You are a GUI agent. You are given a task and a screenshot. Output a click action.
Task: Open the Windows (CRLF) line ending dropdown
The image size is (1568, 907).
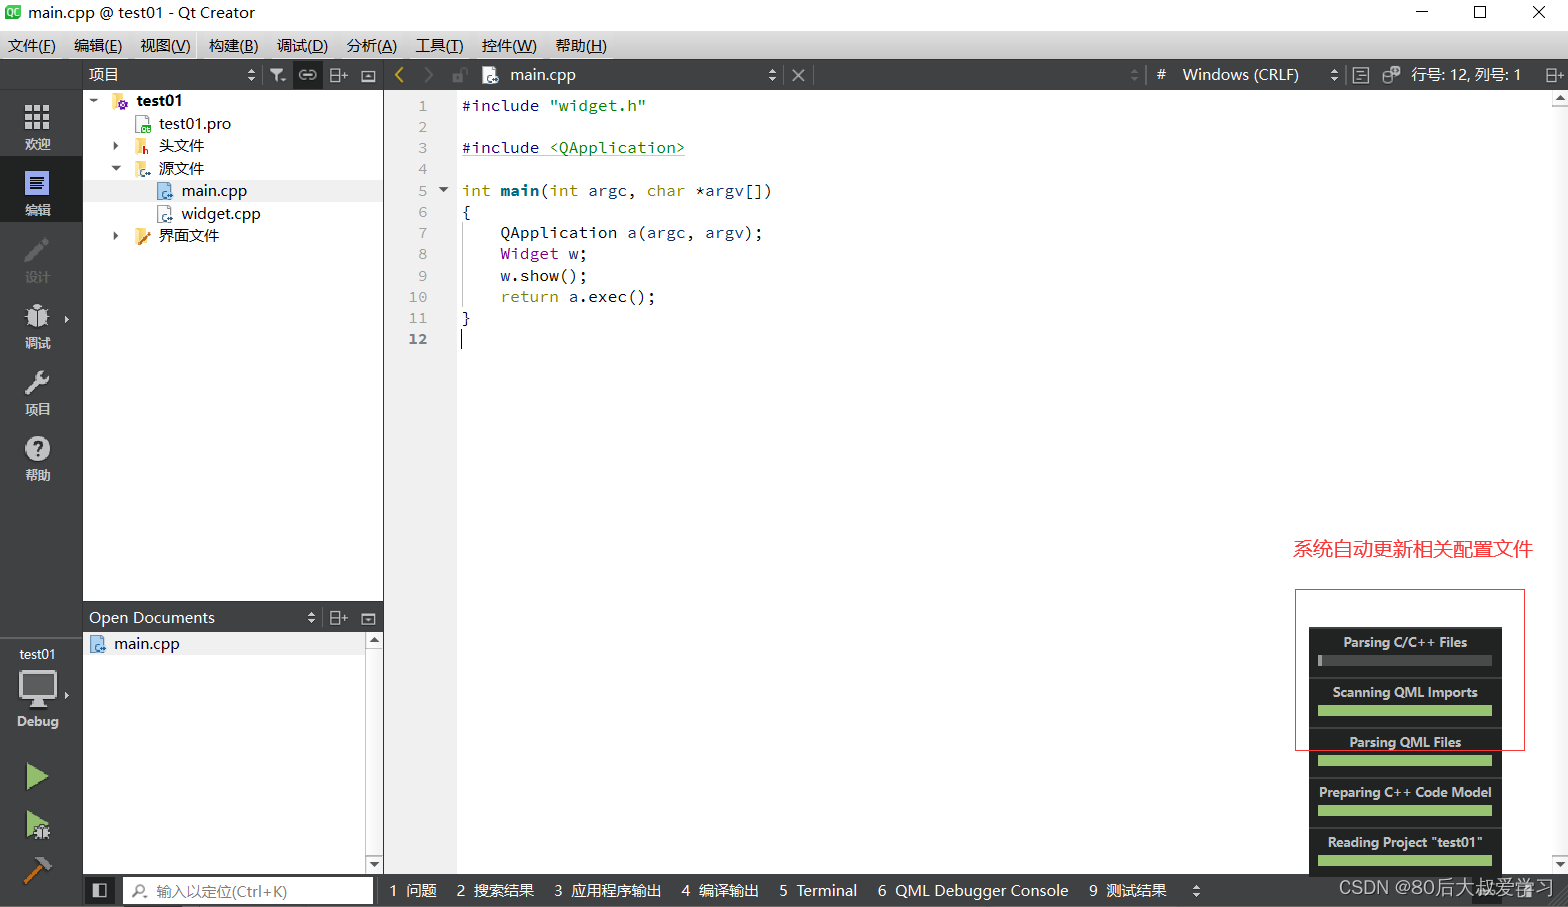[1260, 75]
